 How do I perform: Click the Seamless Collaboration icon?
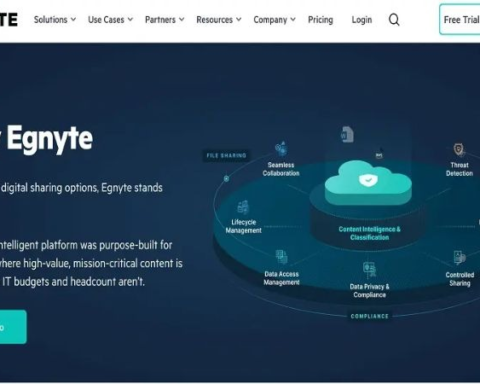click(281, 149)
